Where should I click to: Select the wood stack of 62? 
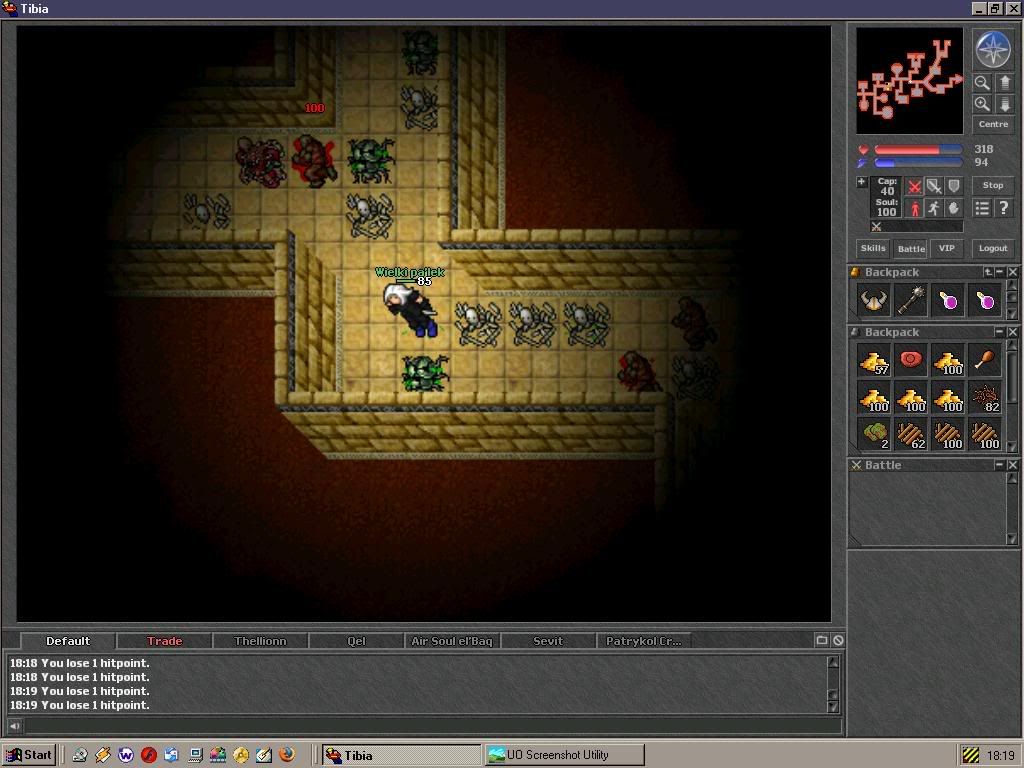(911, 434)
